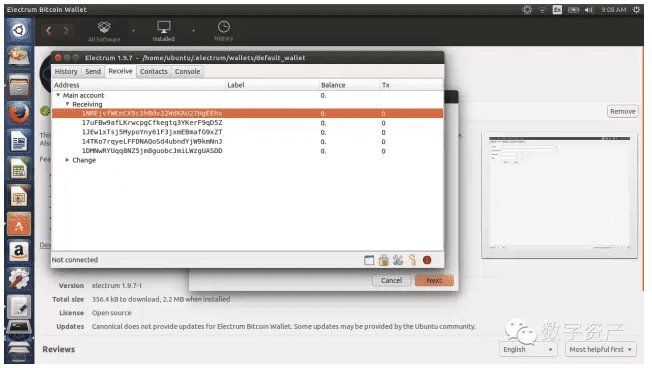Open Electrum preferences tools icon
Viewport: 652px width, 368px height.
coord(398,260)
